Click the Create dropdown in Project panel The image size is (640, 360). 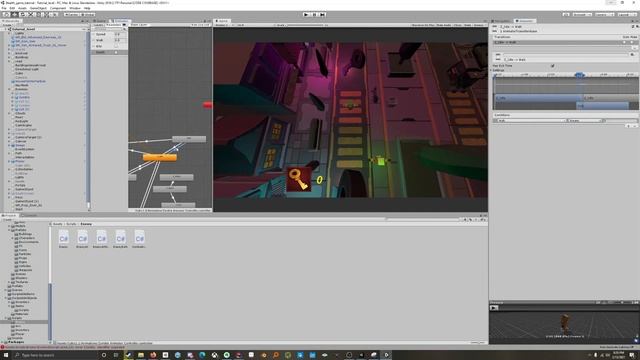pyautogui.click(x=7, y=220)
